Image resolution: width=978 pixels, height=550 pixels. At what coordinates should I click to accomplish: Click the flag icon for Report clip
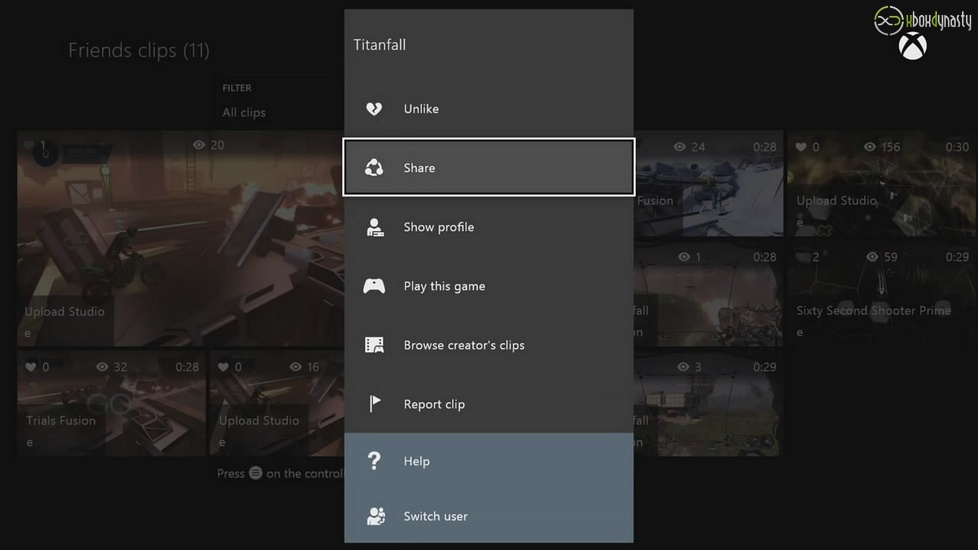375,404
